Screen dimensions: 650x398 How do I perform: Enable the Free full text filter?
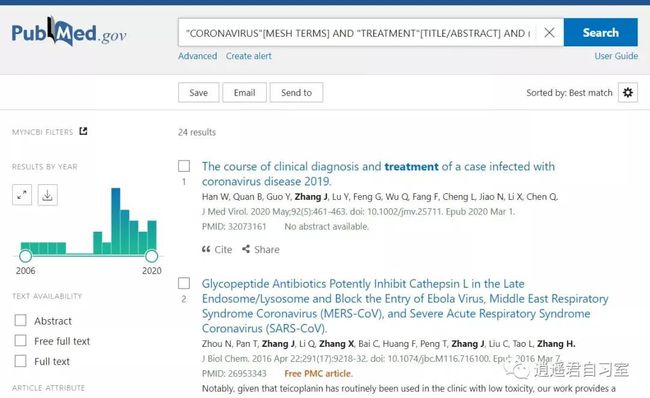pyautogui.click(x=20, y=340)
